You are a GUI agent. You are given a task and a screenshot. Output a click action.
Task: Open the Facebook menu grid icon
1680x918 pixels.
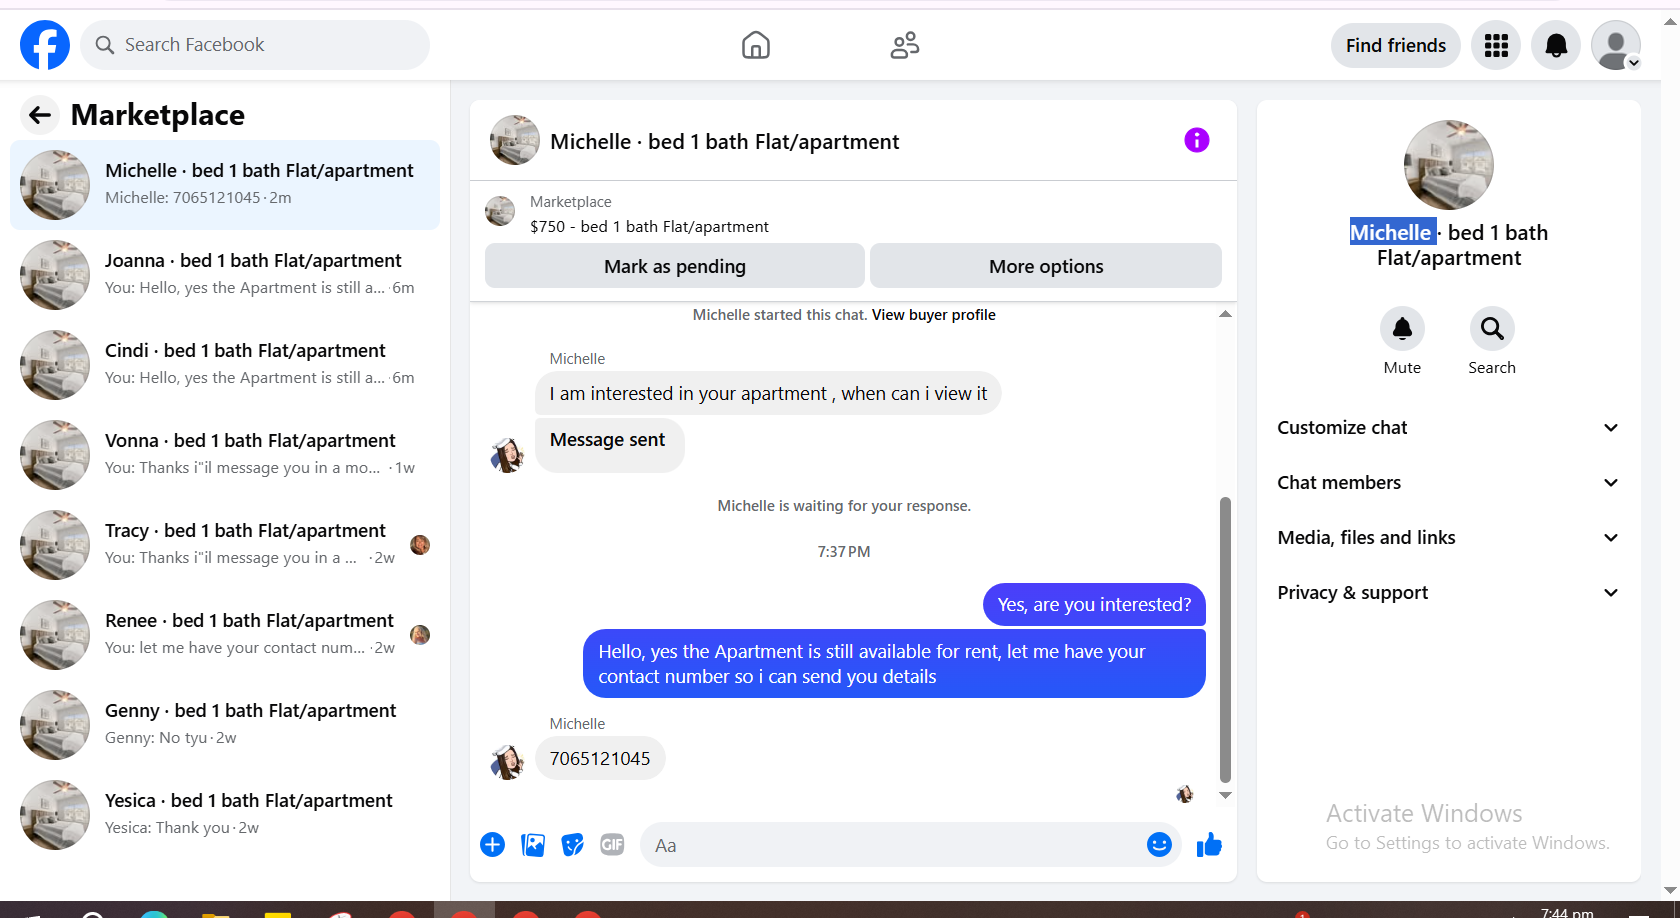[1496, 45]
